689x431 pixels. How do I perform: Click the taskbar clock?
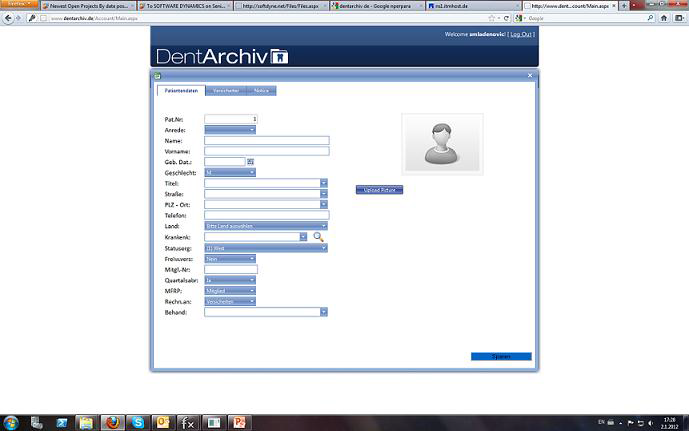669,423
